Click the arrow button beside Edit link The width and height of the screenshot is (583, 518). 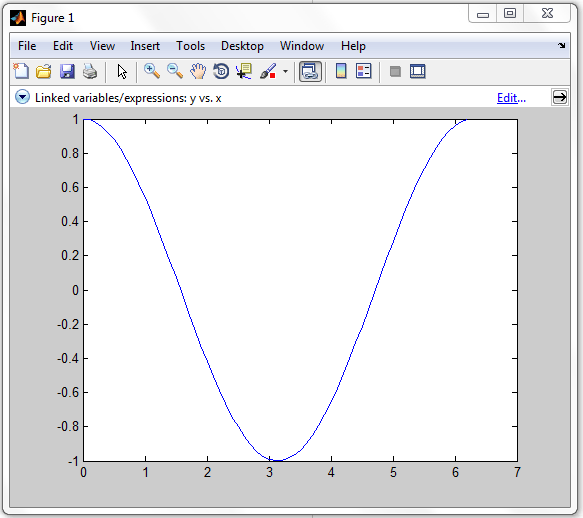click(560, 97)
